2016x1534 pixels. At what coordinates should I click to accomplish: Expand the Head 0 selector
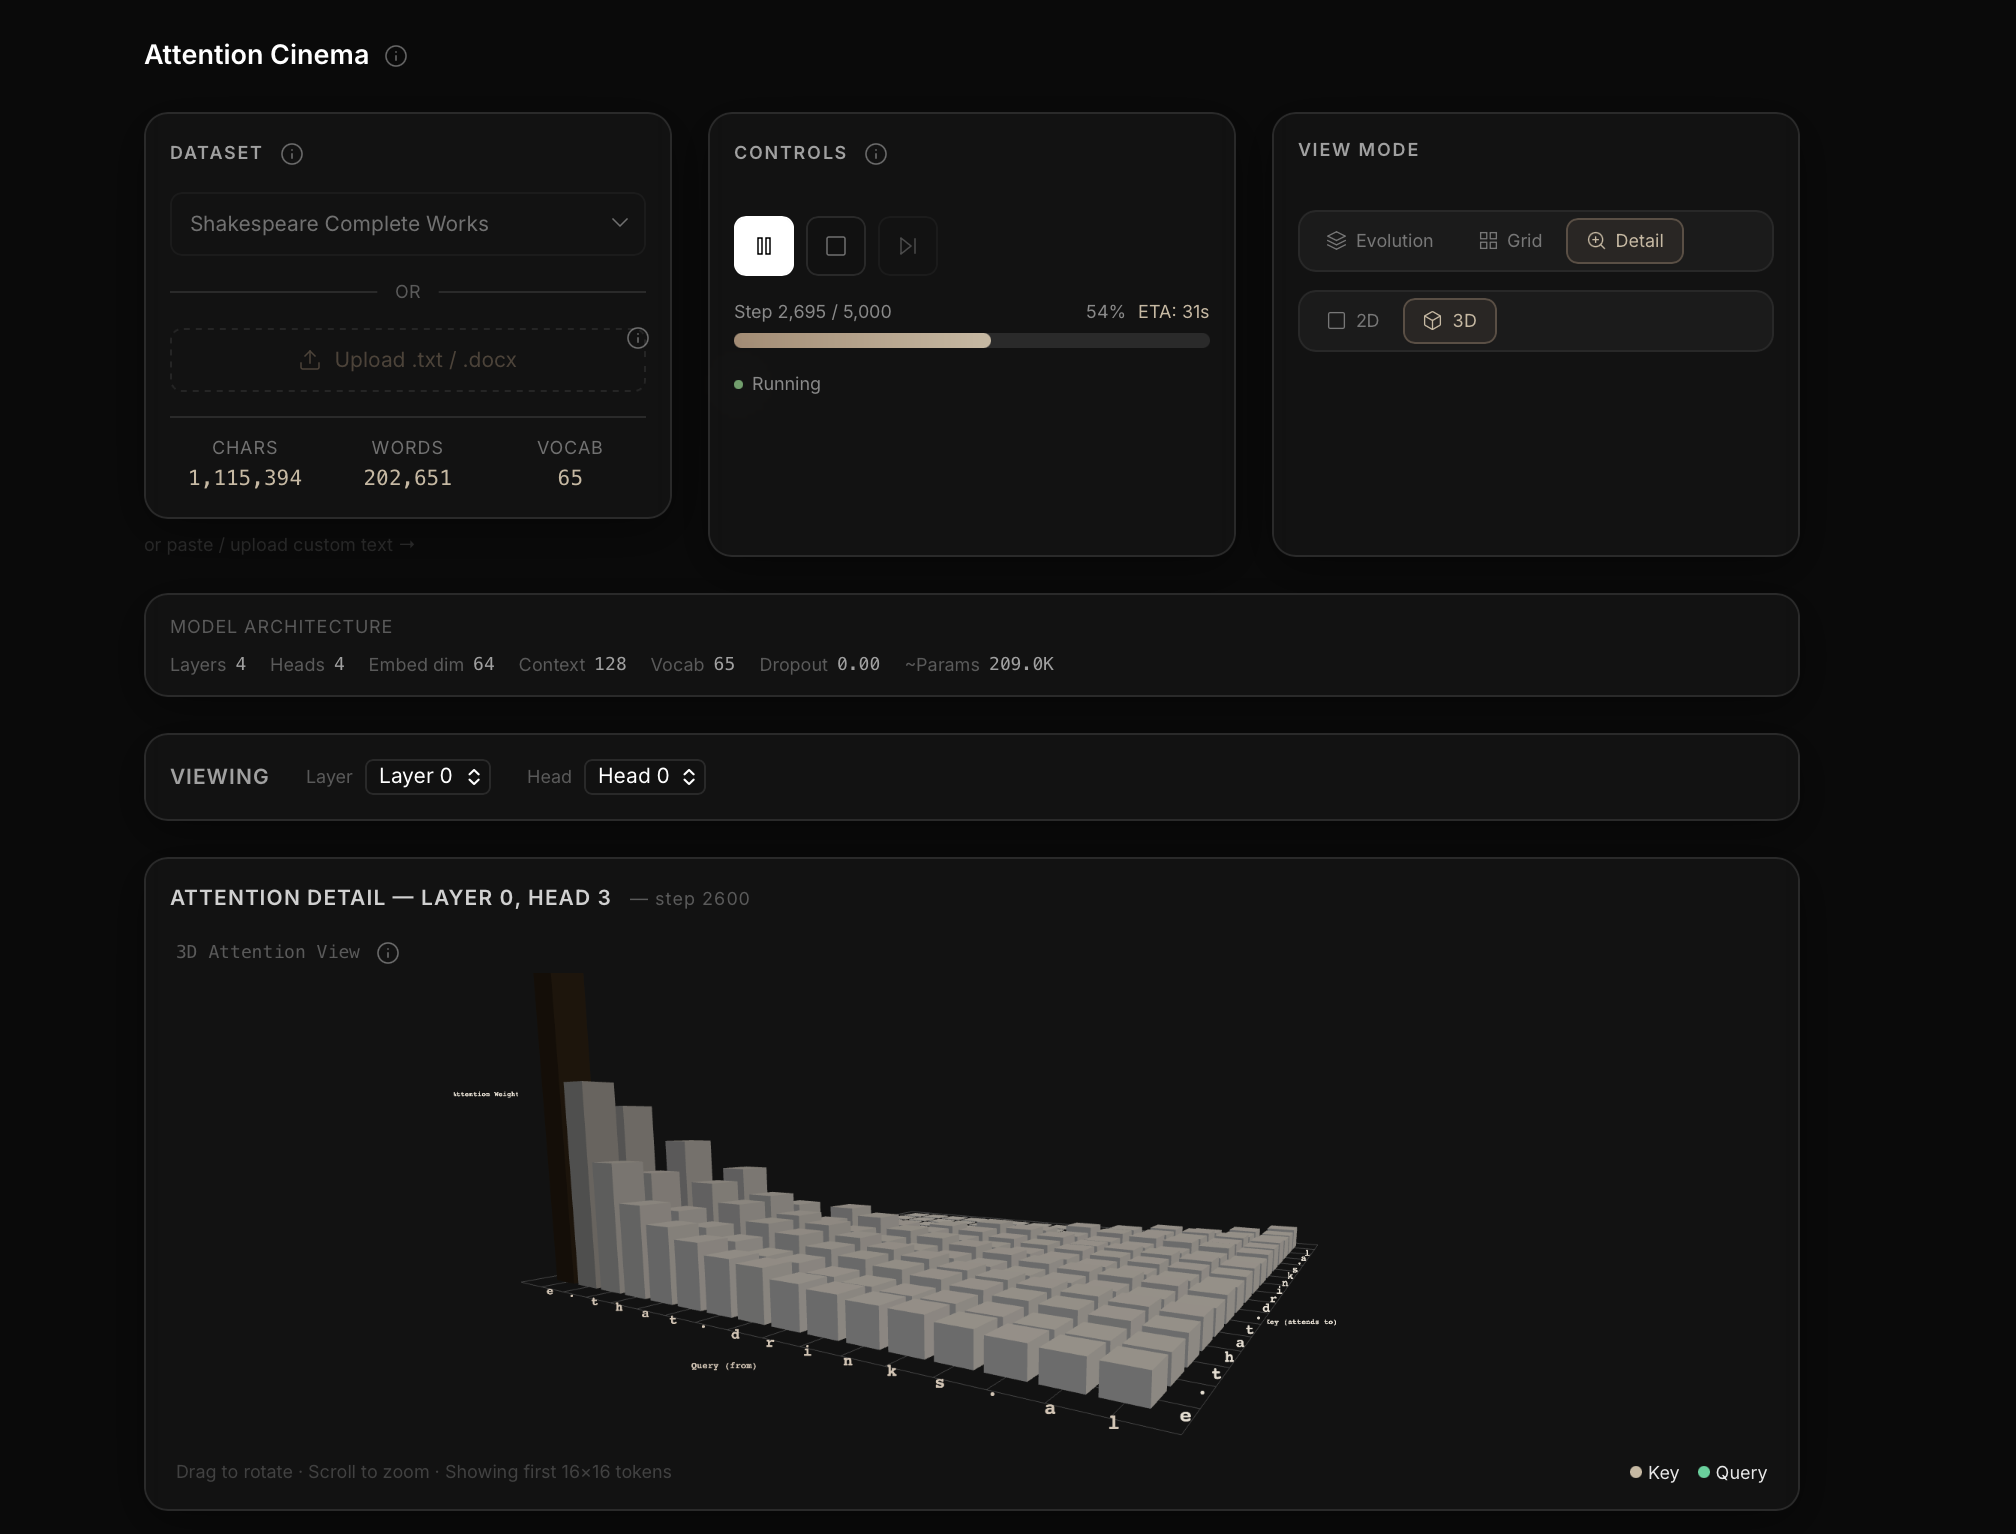tap(645, 777)
